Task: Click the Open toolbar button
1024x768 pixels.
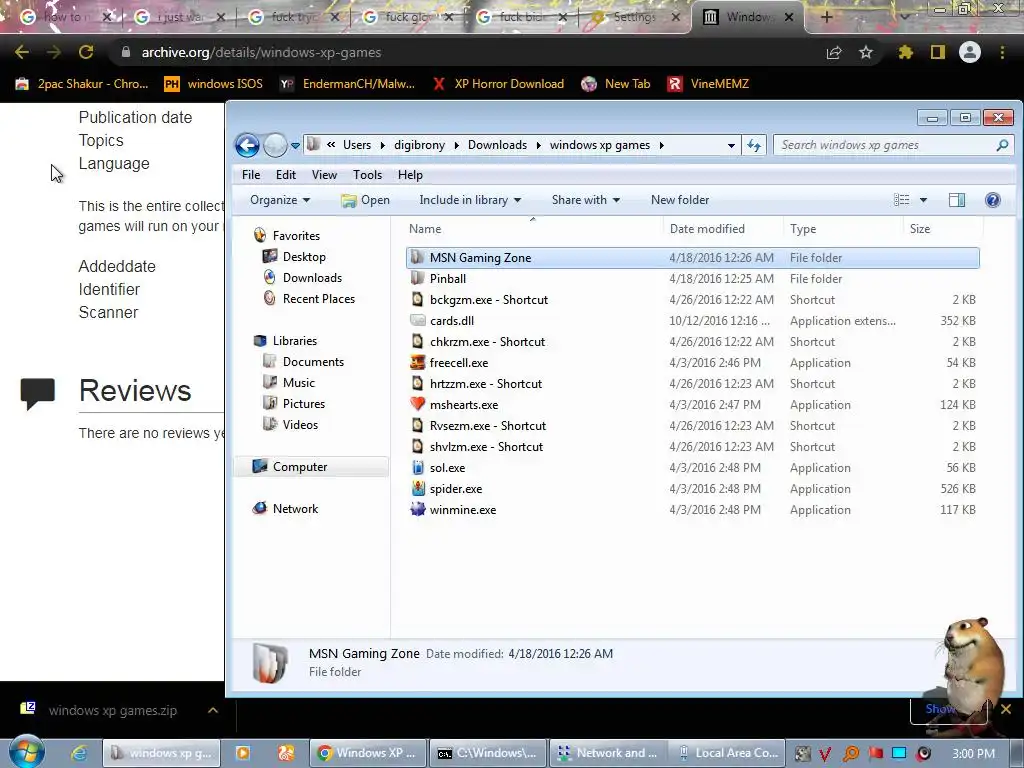Action: coord(366,200)
